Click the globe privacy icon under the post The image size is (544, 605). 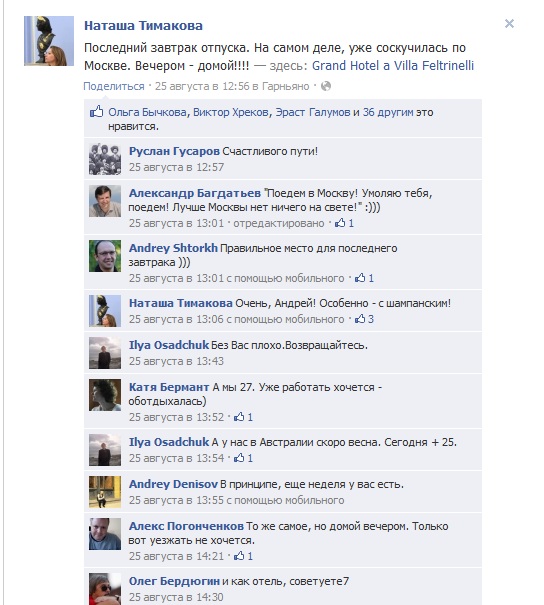tap(326, 86)
